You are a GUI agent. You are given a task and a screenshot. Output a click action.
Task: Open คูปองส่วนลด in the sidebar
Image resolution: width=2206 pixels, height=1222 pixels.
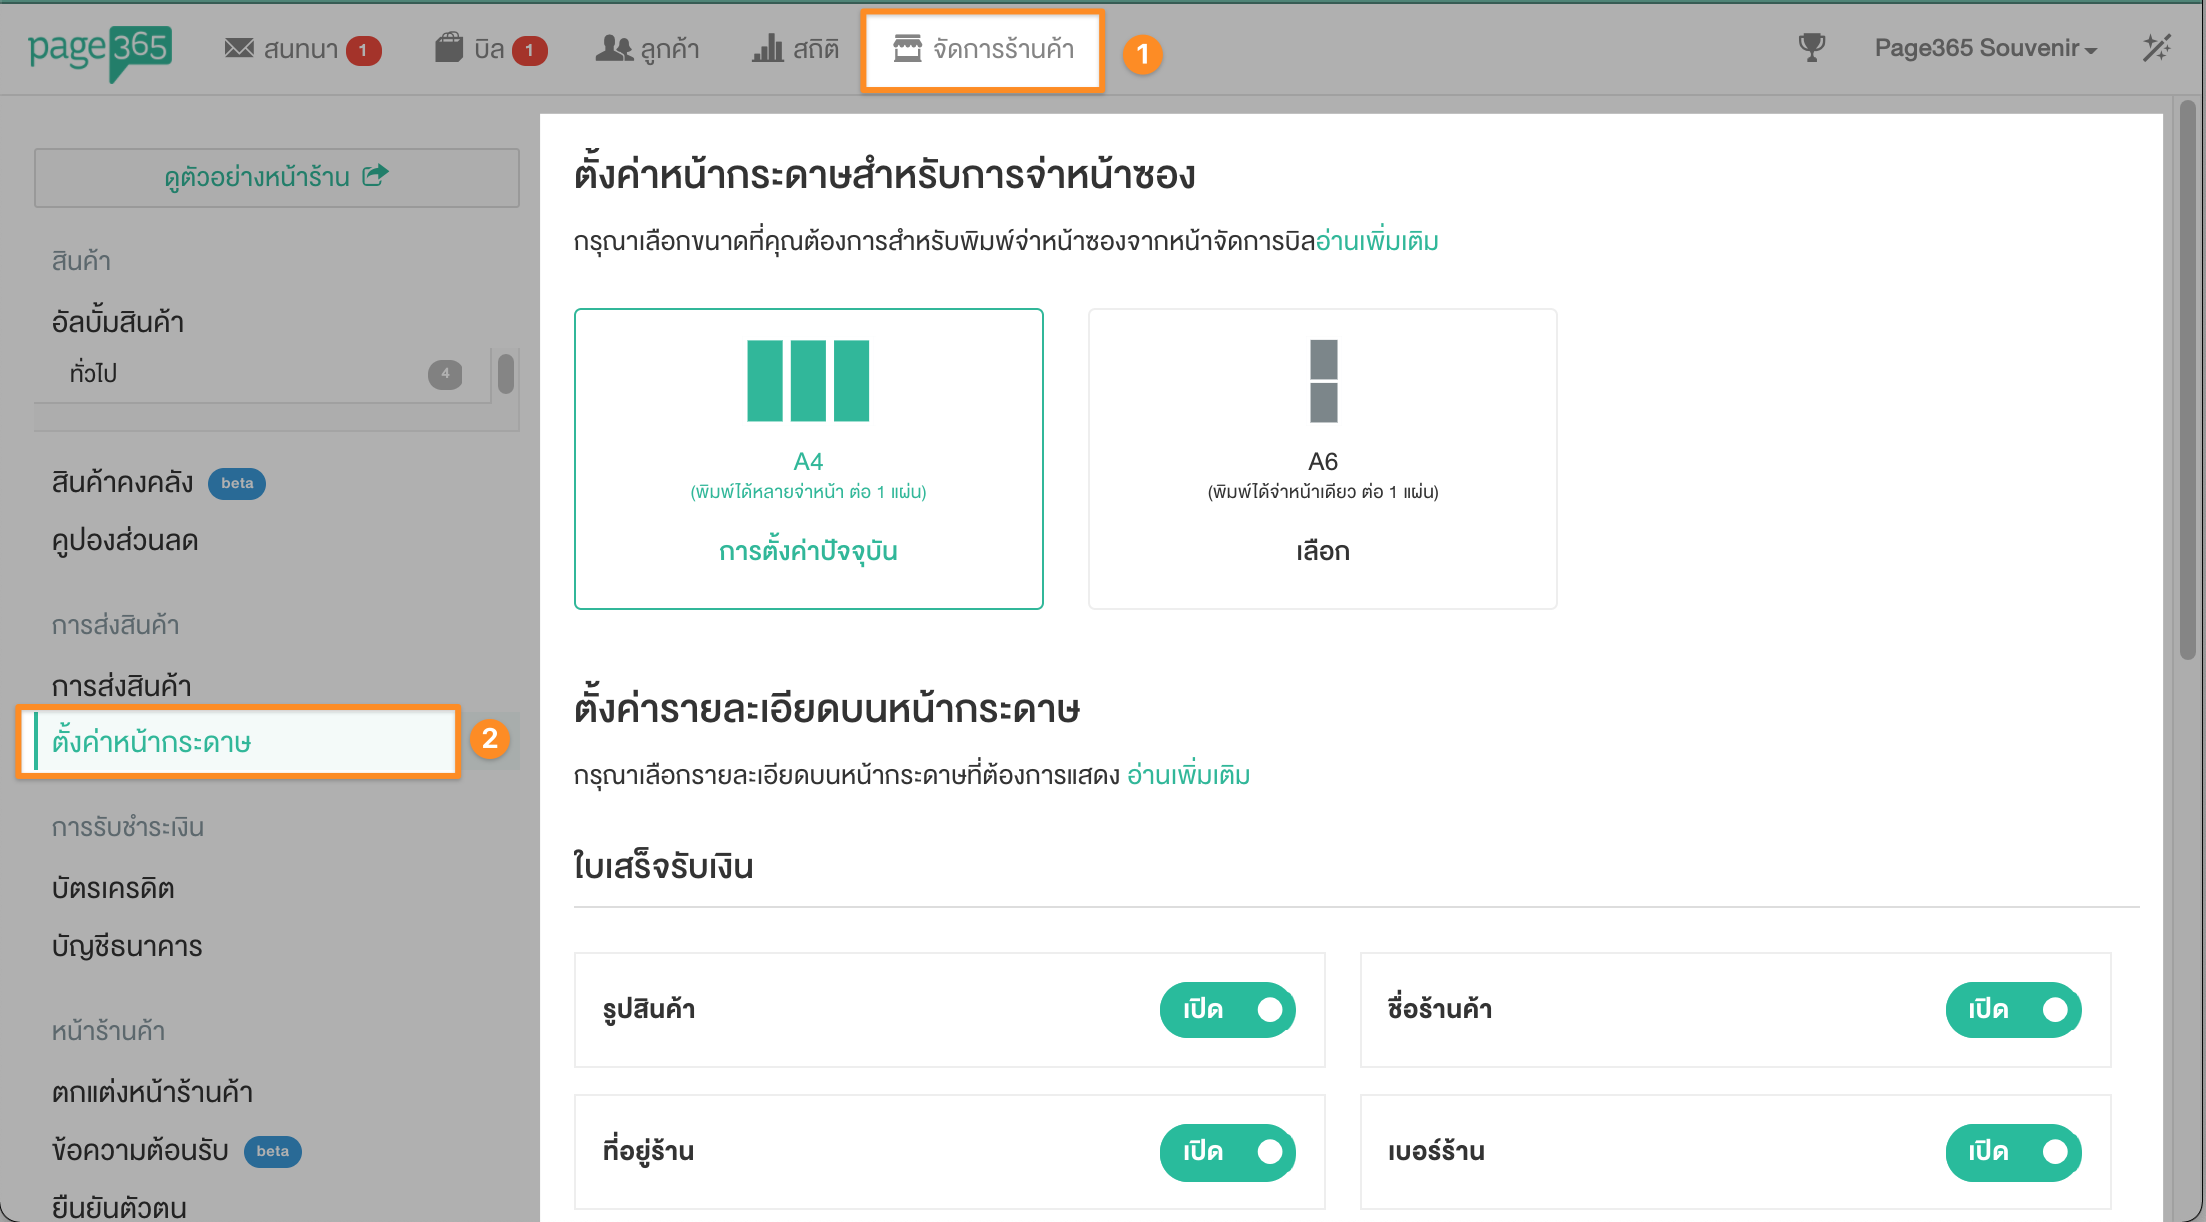pos(125,540)
